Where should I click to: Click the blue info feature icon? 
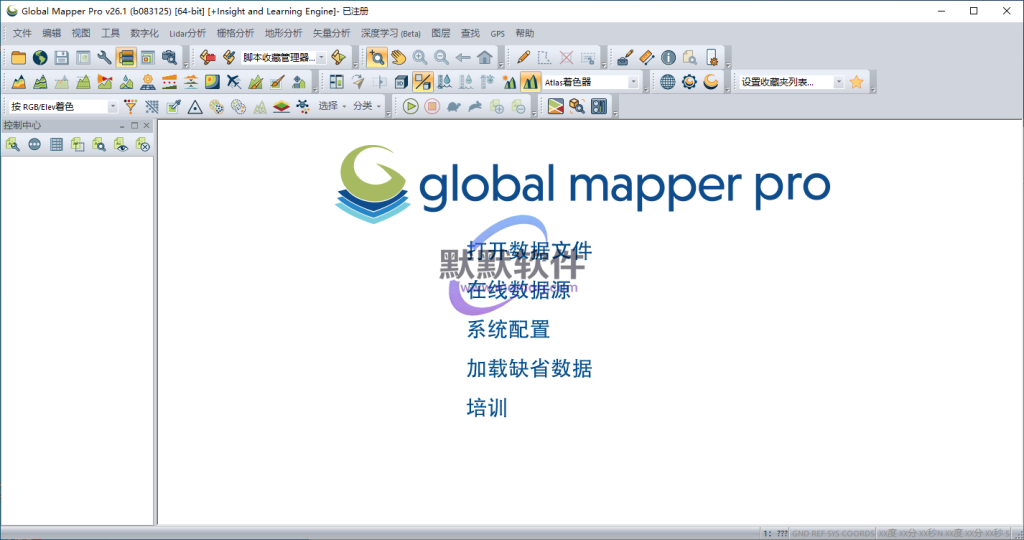[668, 58]
